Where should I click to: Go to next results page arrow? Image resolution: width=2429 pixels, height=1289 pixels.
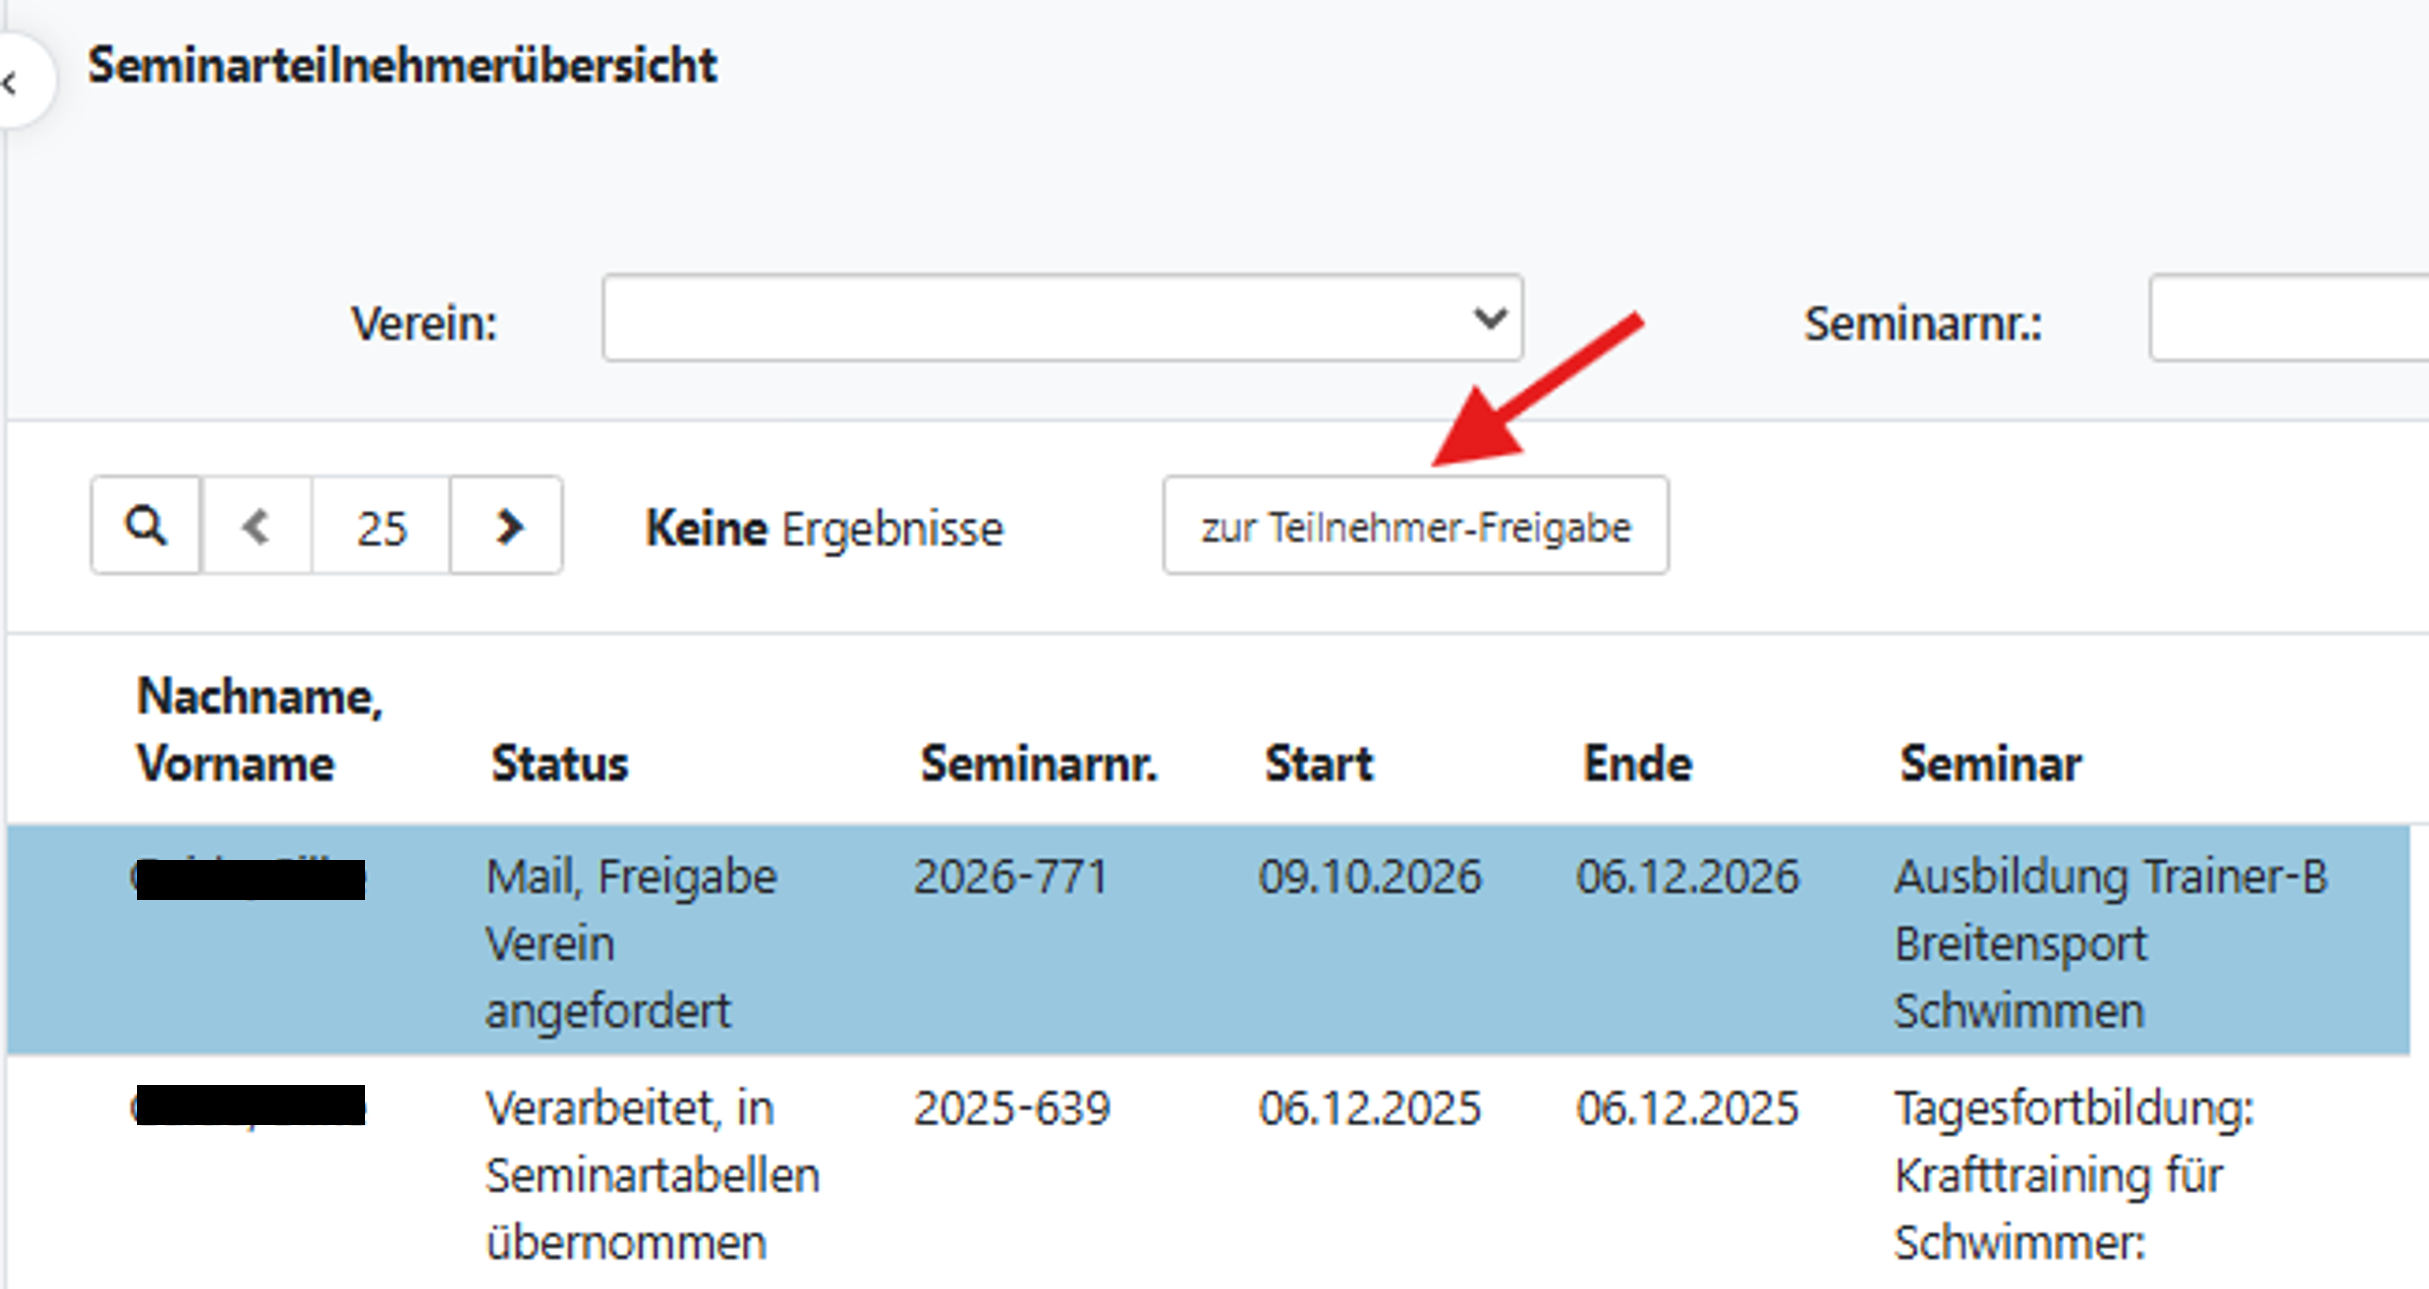point(508,526)
